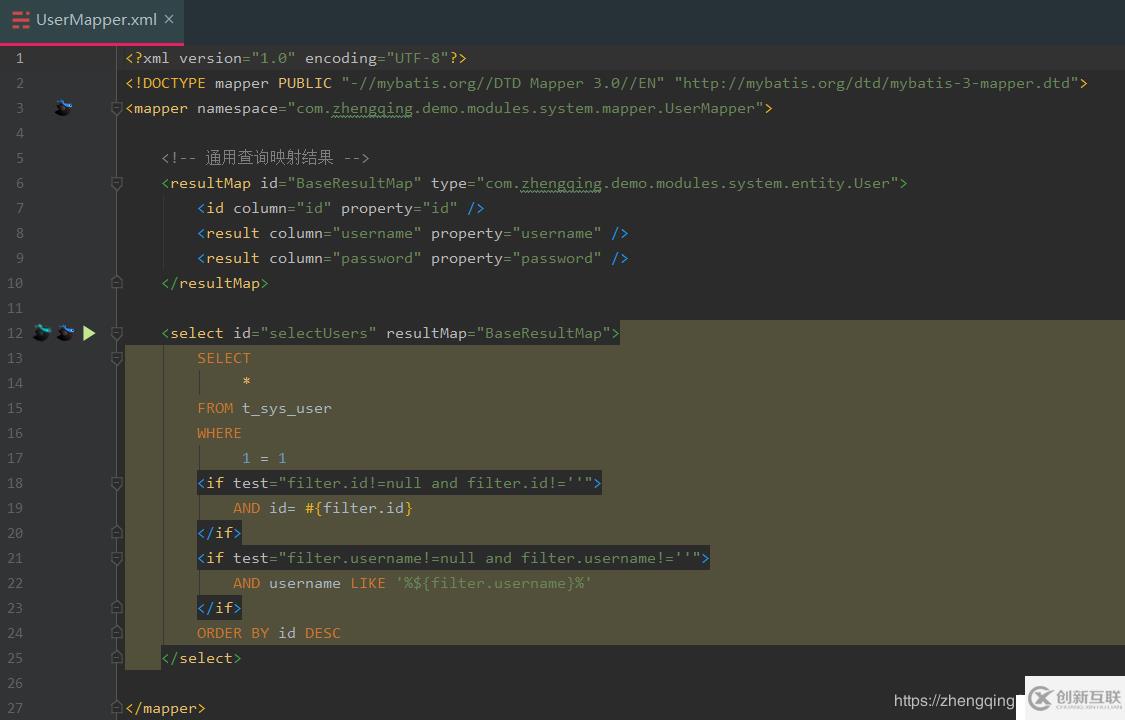The height and width of the screenshot is (720, 1125).
Task: Click the file type icon in the UserMapper.xml tab
Action: [x=19, y=18]
